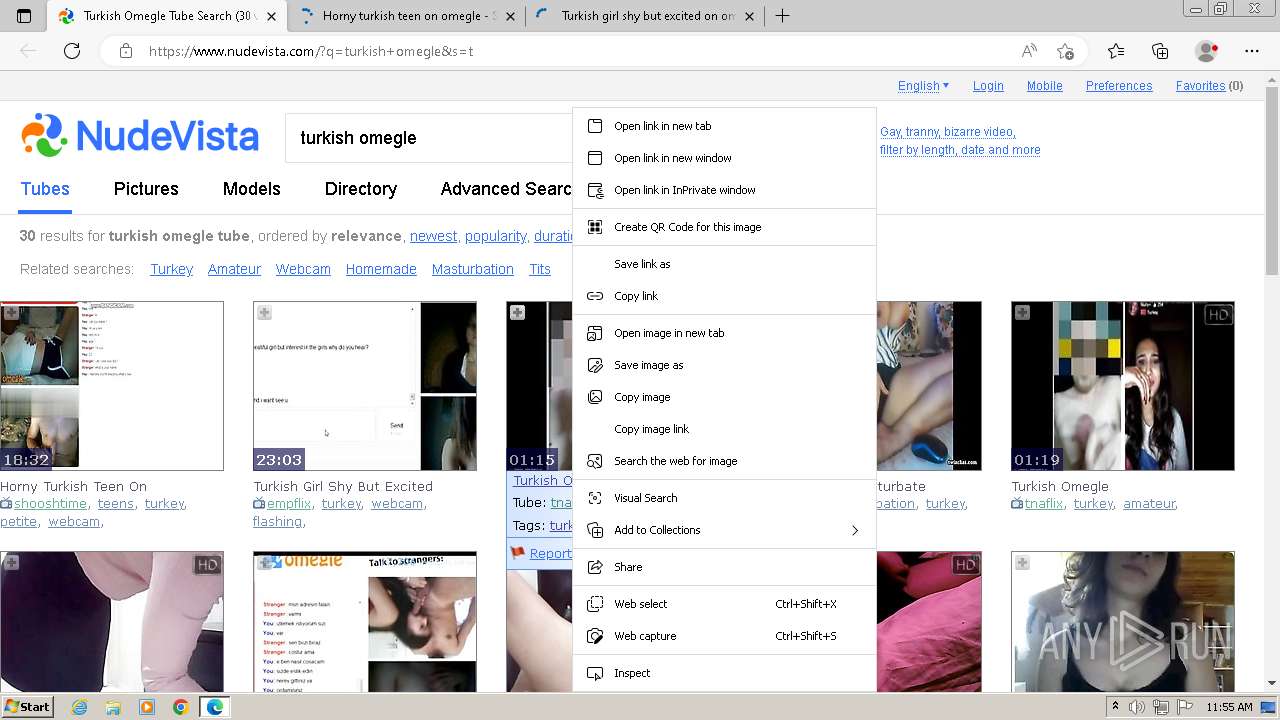Image resolution: width=1280 pixels, height=720 pixels.
Task: Select Save link as
Action: (x=724, y=264)
